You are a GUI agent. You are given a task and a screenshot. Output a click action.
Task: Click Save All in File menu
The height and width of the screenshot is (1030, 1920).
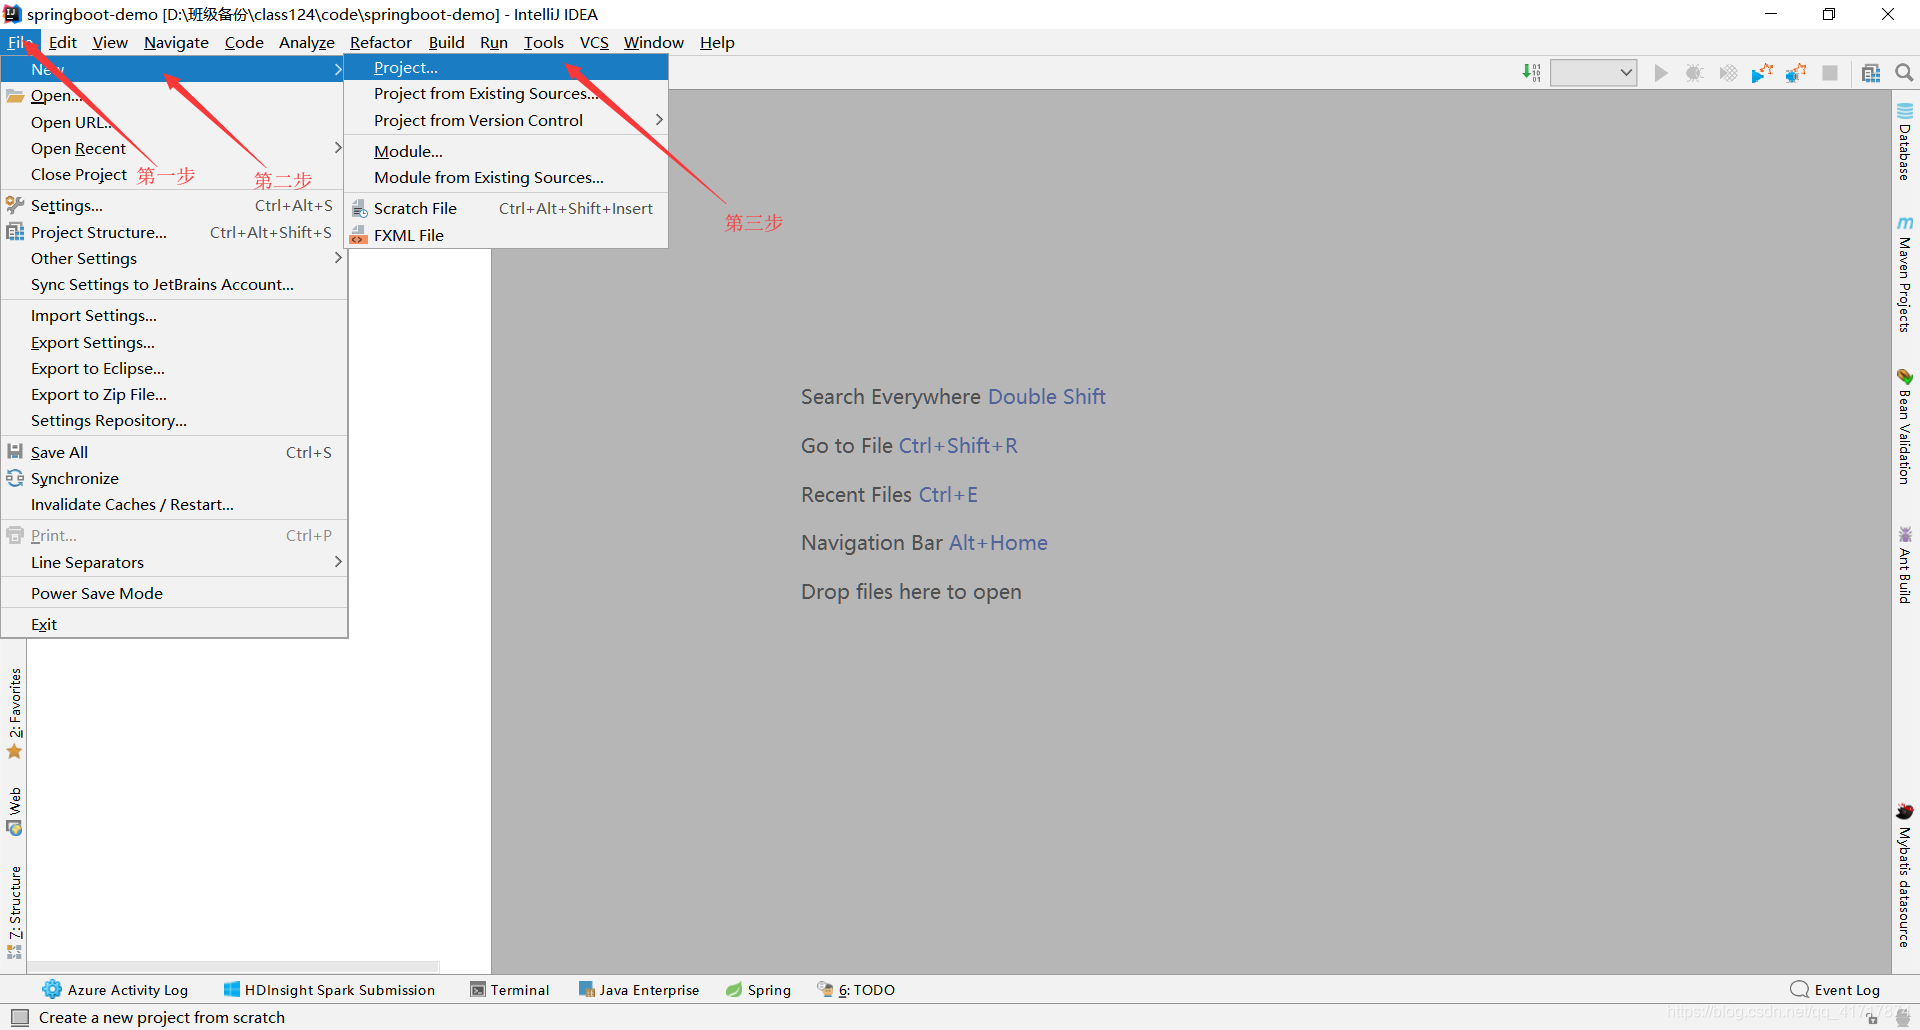(x=173, y=452)
